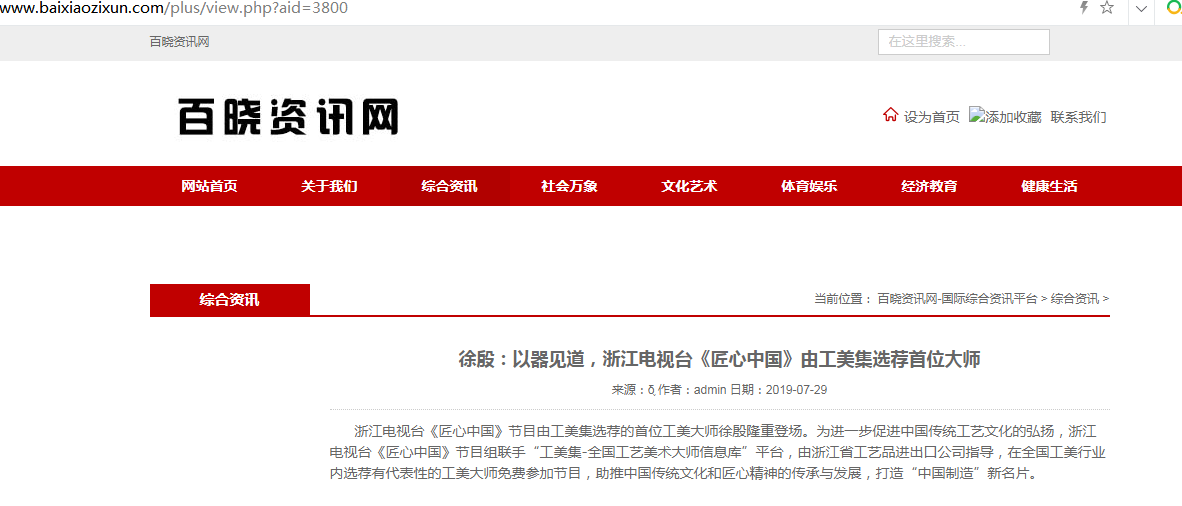Select the 综合资讯 nav item
This screenshot has width=1182, height=506.
(x=449, y=186)
